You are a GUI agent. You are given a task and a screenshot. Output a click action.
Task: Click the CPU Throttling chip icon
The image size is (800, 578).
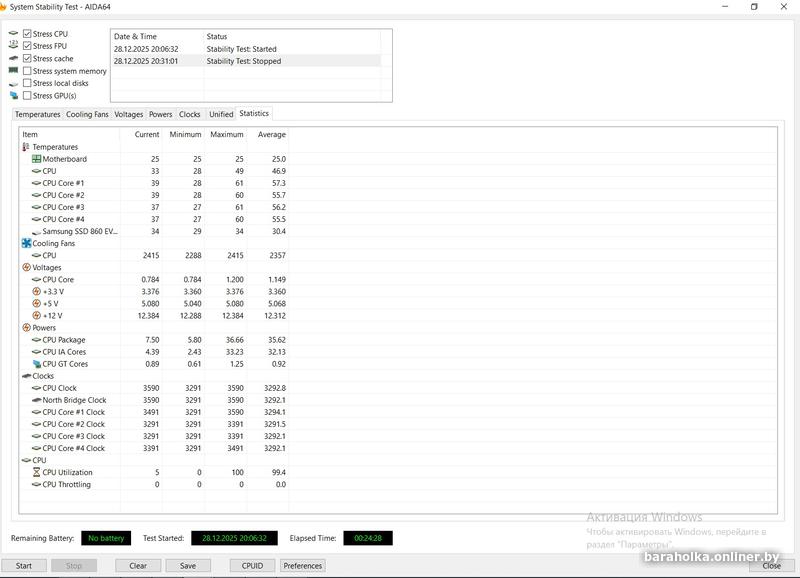point(36,485)
